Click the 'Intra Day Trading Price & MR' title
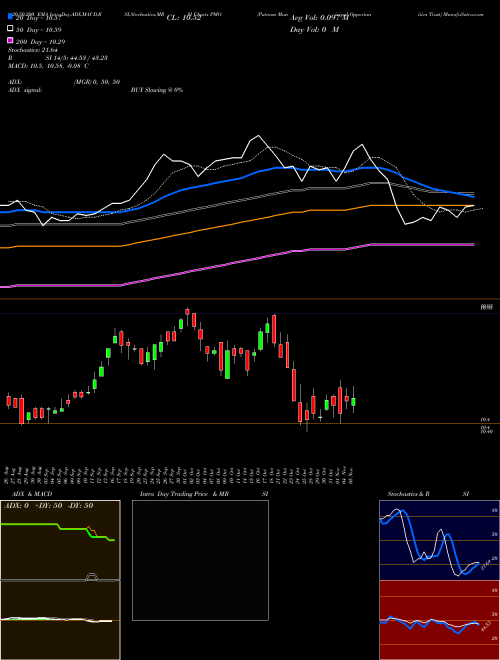 (184, 494)
